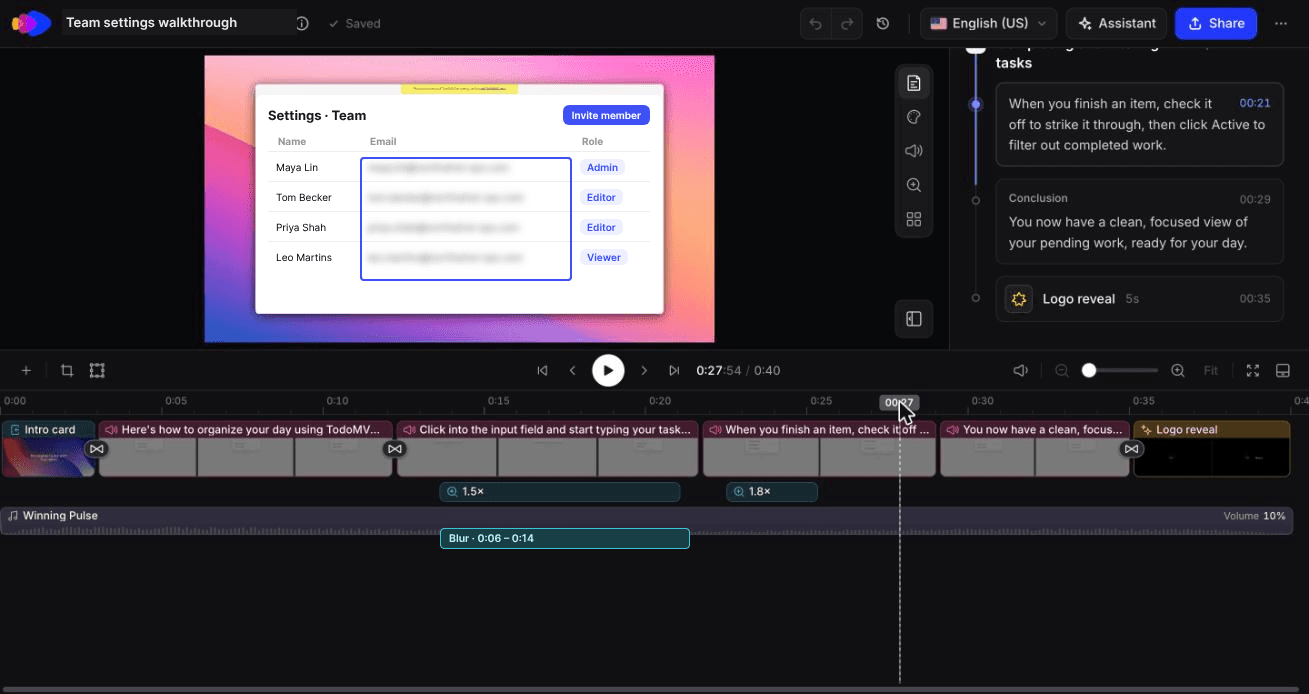Click the app logo in top-left
This screenshot has height=694, width=1309.
31,23
